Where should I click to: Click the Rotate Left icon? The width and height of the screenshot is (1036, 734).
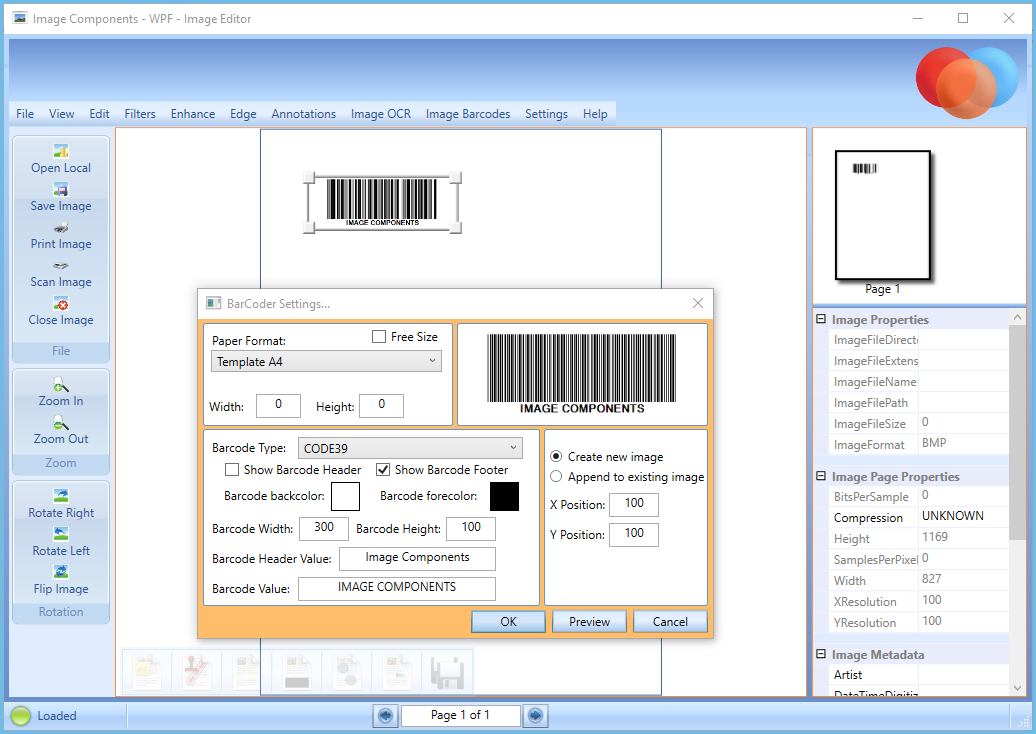pyautogui.click(x=61, y=534)
